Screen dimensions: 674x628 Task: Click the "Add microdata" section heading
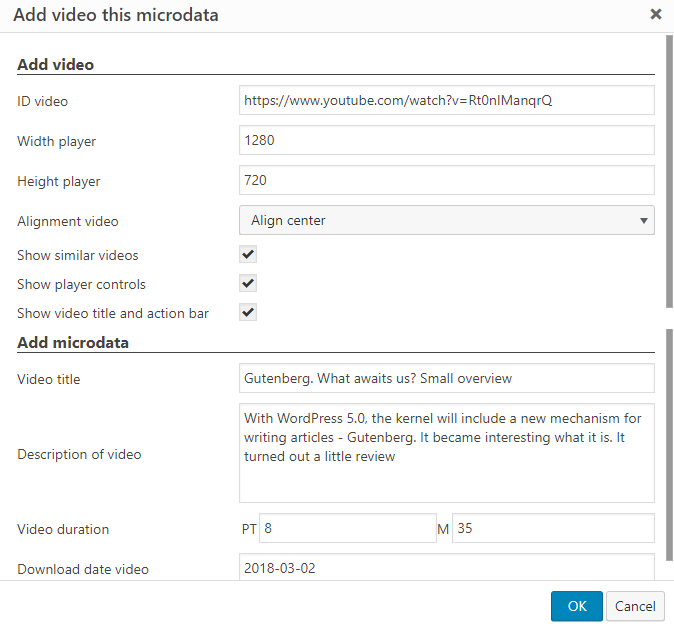coord(73,343)
